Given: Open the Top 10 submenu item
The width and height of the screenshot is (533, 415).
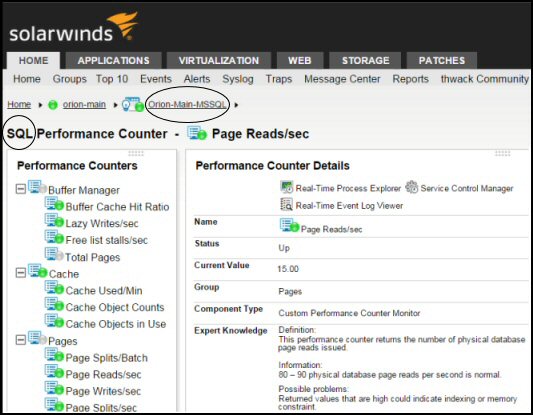Looking at the screenshot, I should coord(112,79).
